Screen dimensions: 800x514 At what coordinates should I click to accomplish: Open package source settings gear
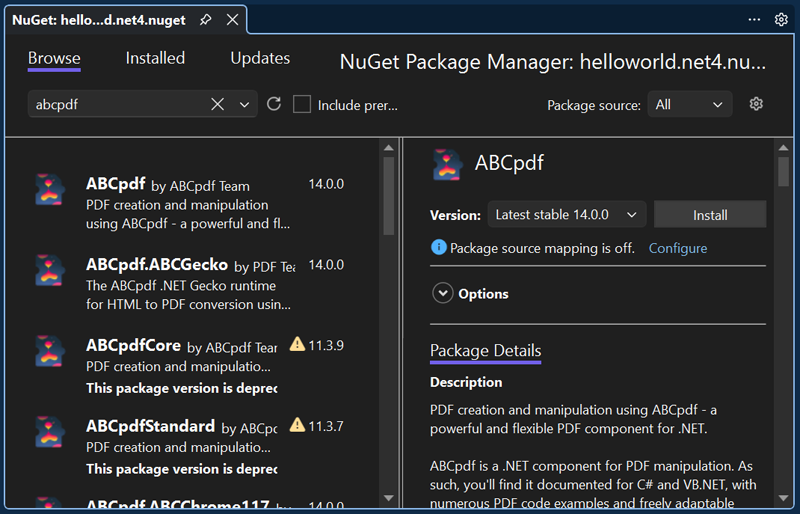pos(756,104)
